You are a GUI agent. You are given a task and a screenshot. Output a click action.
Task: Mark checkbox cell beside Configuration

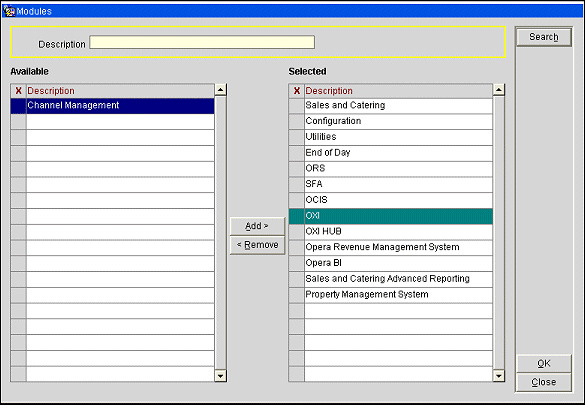pyautogui.click(x=297, y=121)
